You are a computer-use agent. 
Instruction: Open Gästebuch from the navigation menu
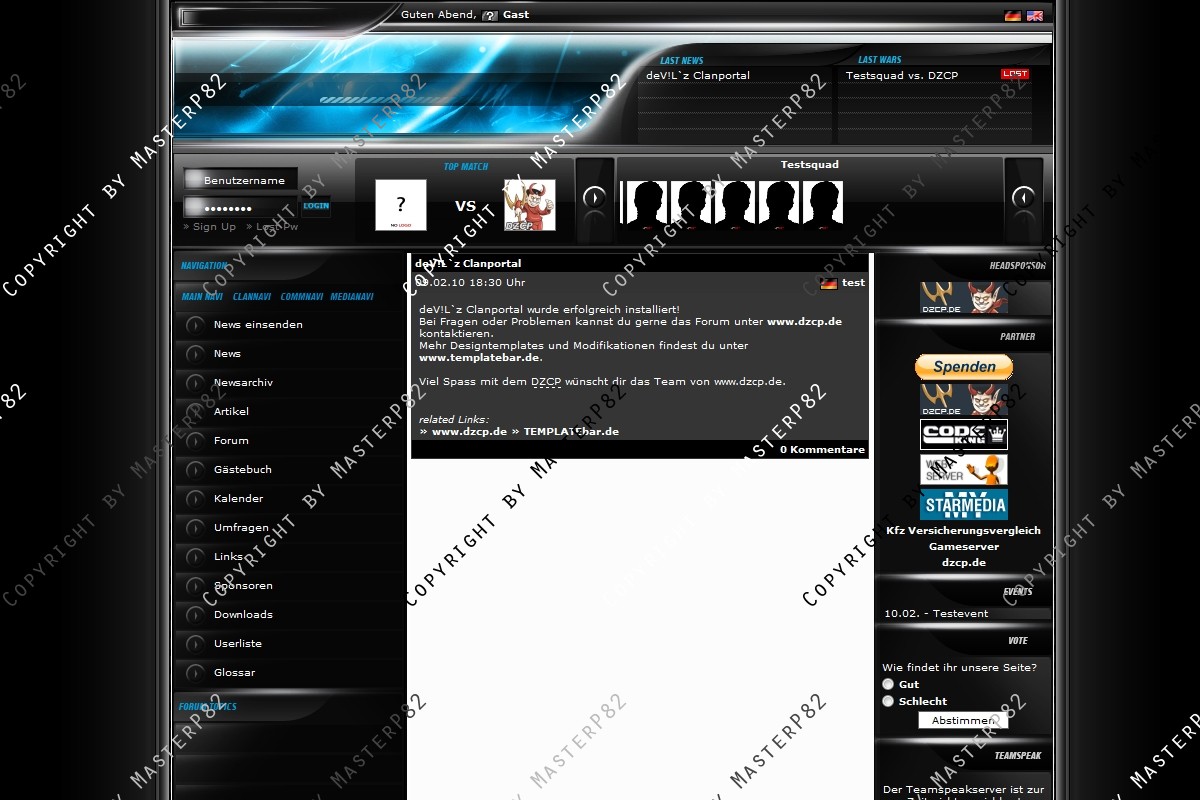(x=242, y=469)
